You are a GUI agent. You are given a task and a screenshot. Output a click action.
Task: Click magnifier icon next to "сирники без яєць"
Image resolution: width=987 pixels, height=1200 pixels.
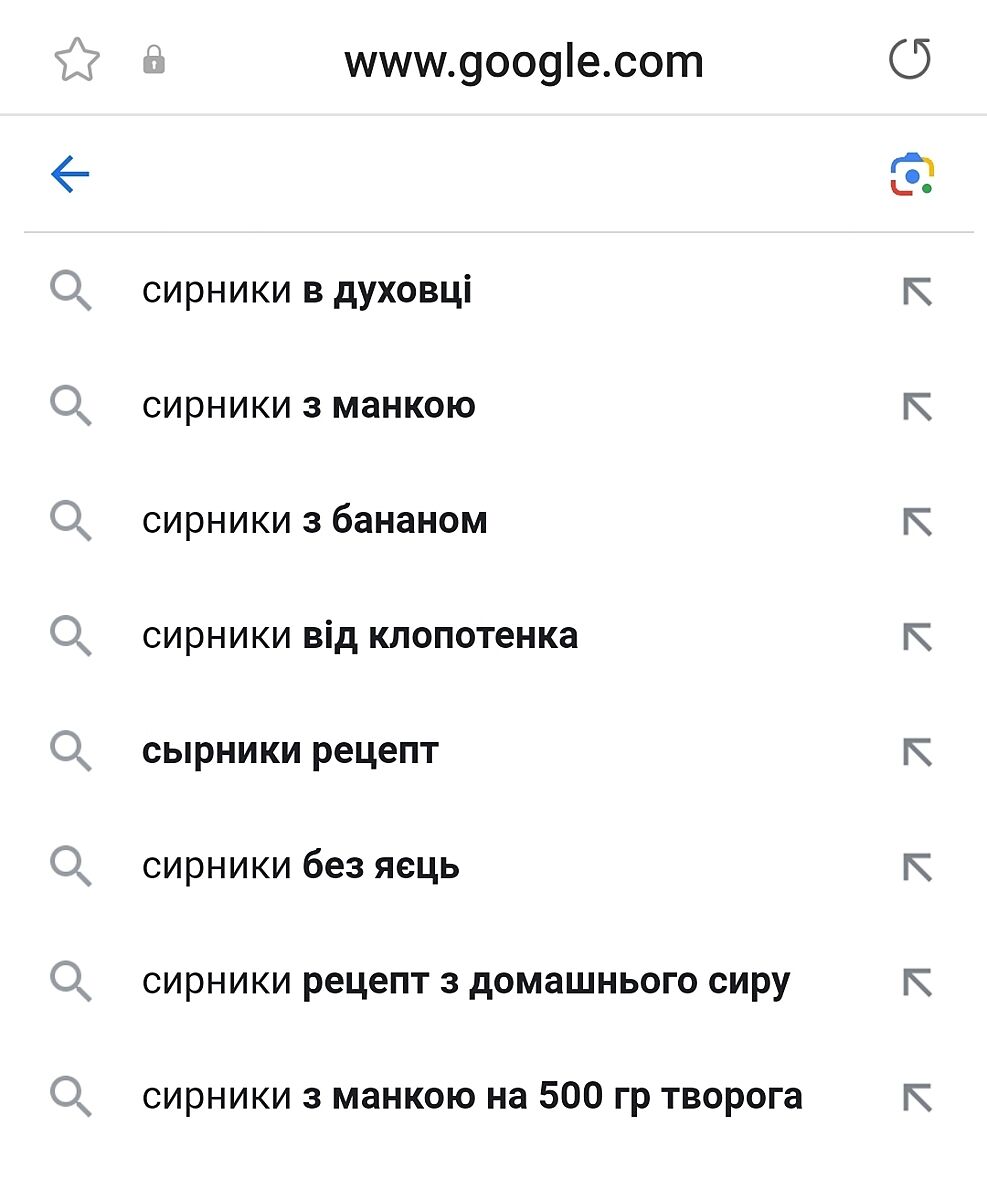71,866
